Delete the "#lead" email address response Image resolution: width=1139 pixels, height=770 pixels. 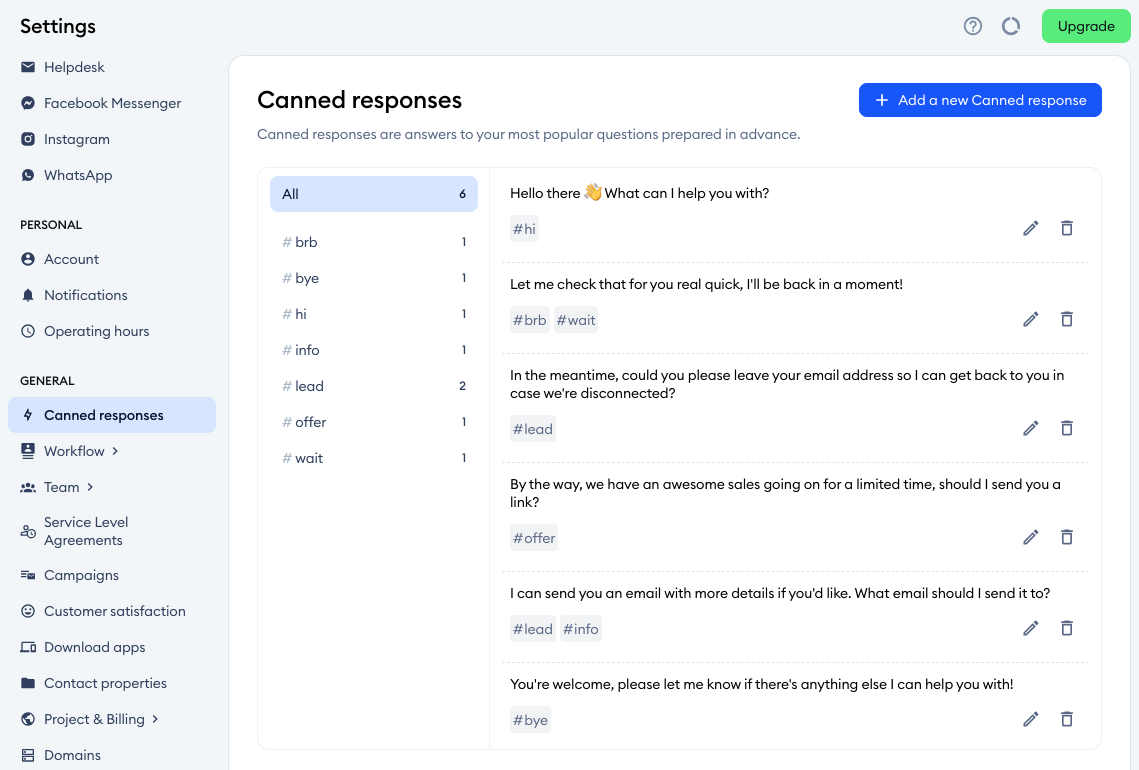[x=1066, y=428]
